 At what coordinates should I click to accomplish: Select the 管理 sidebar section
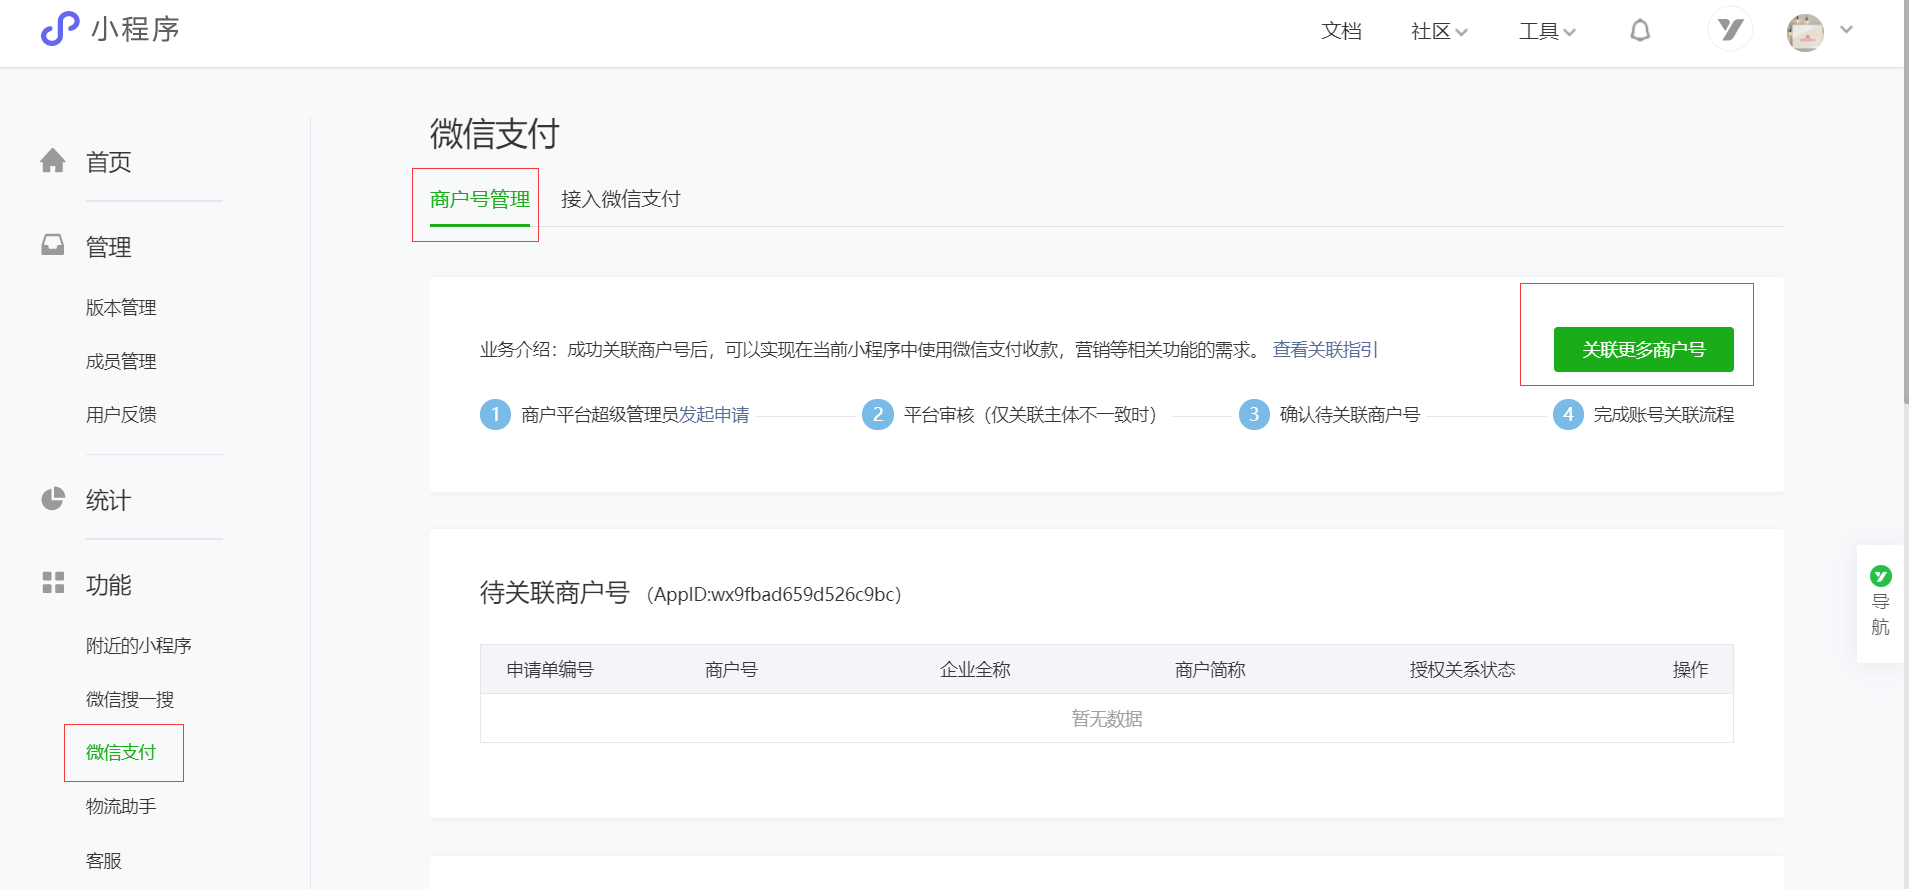pos(108,247)
